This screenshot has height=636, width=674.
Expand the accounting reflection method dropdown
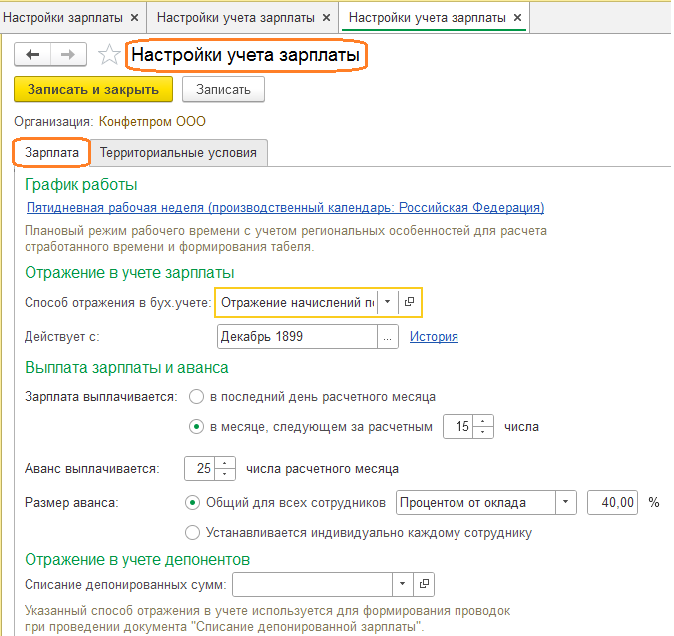pos(387,302)
